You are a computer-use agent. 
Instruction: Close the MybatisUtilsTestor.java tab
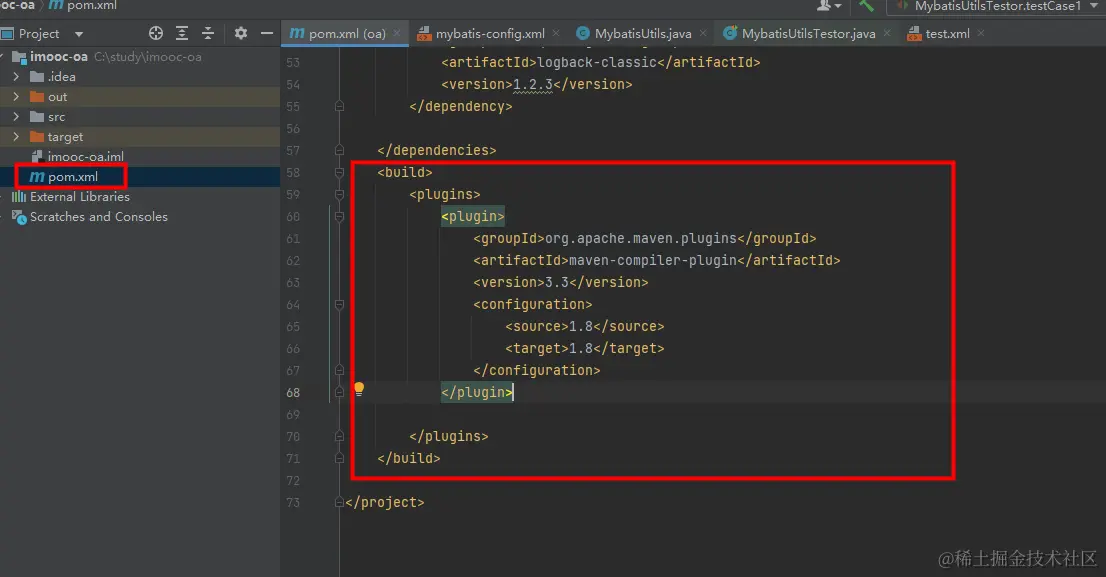point(887,33)
